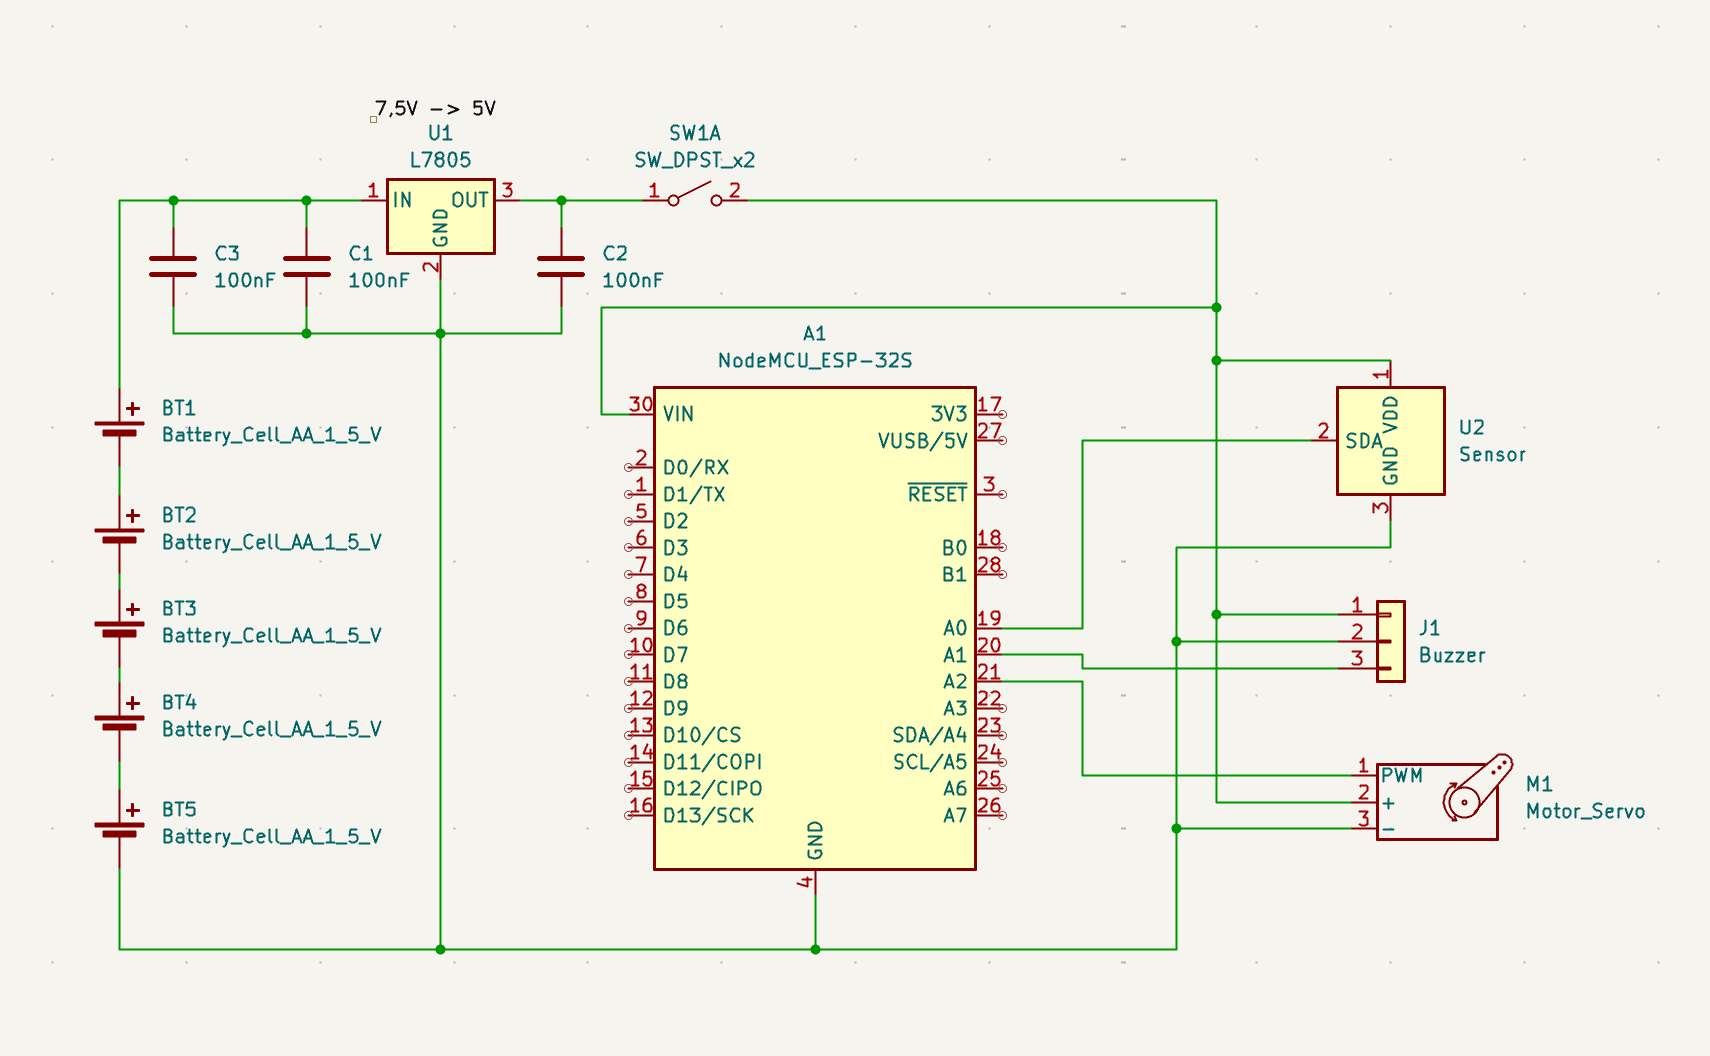Click the A2 pin 21 of A1
1710x1056 pixels.
pyautogui.click(x=991, y=681)
